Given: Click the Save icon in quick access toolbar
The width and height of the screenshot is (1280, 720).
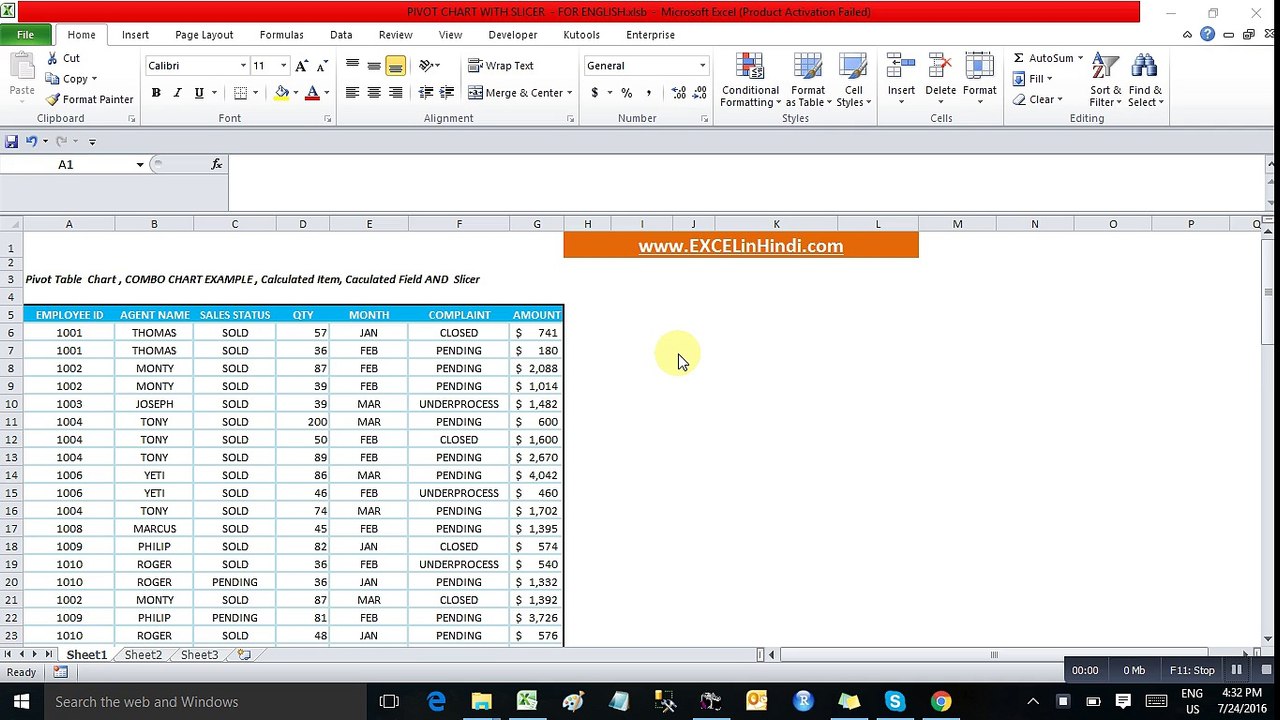Looking at the screenshot, I should (x=11, y=141).
